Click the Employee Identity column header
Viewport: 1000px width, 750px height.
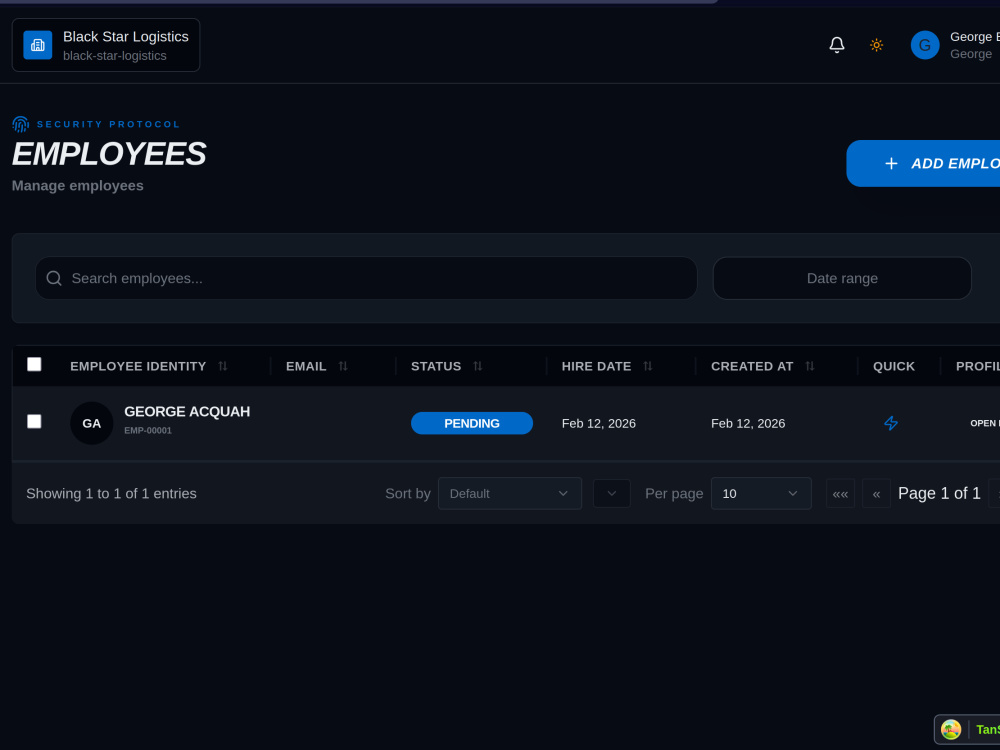point(138,366)
